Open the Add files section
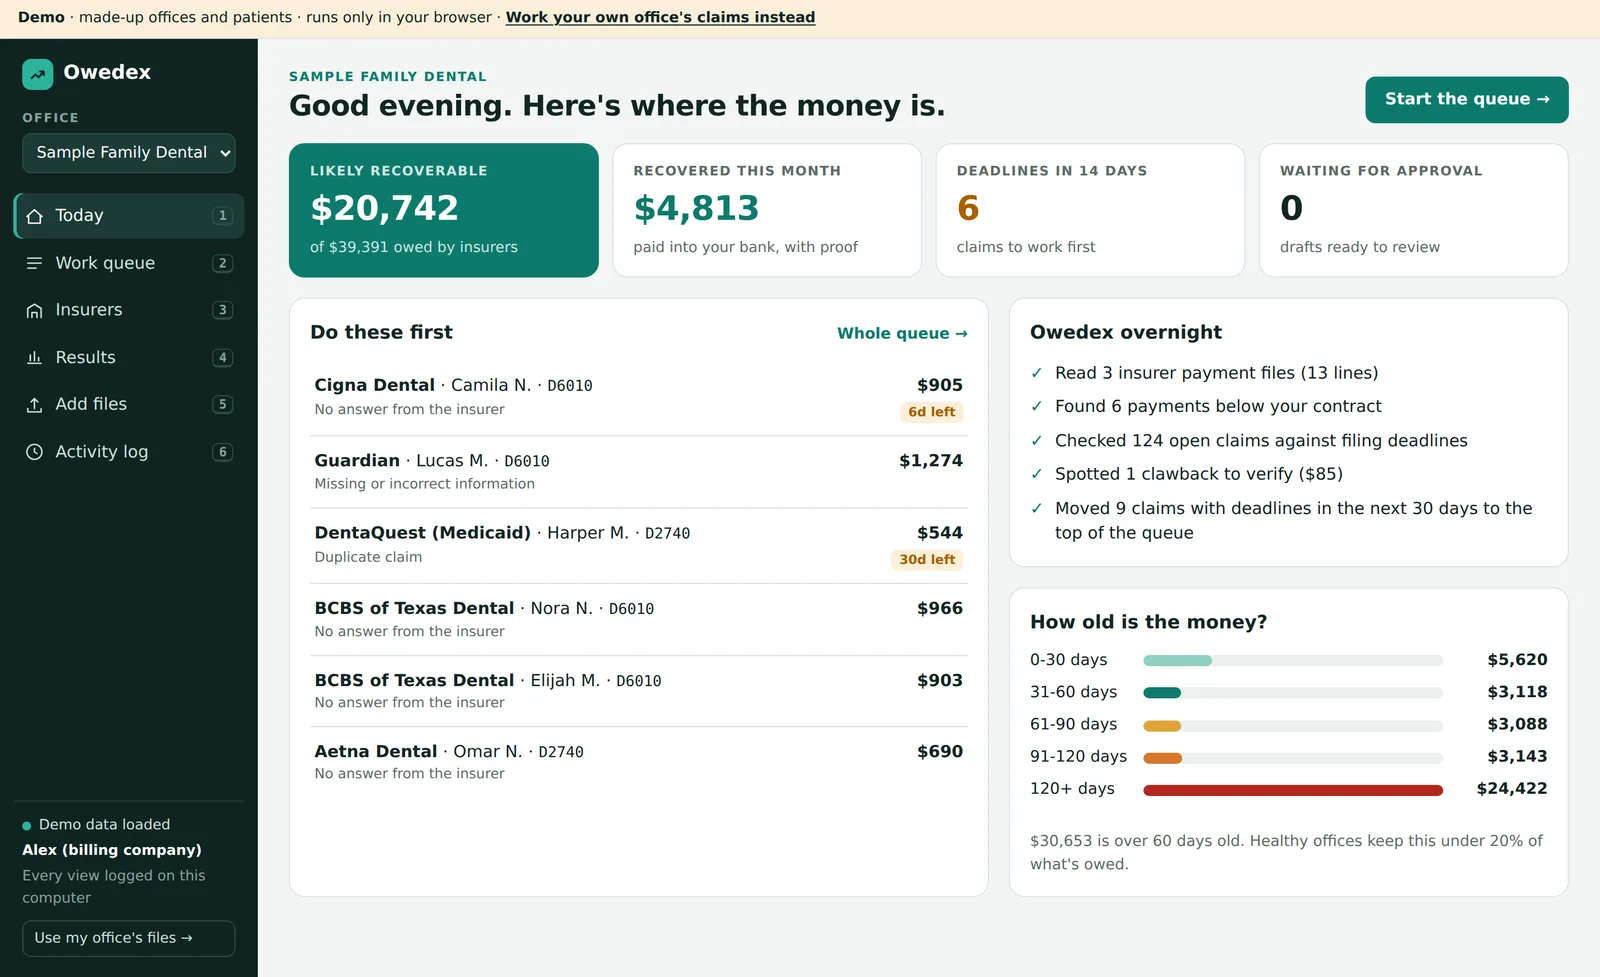 point(129,404)
